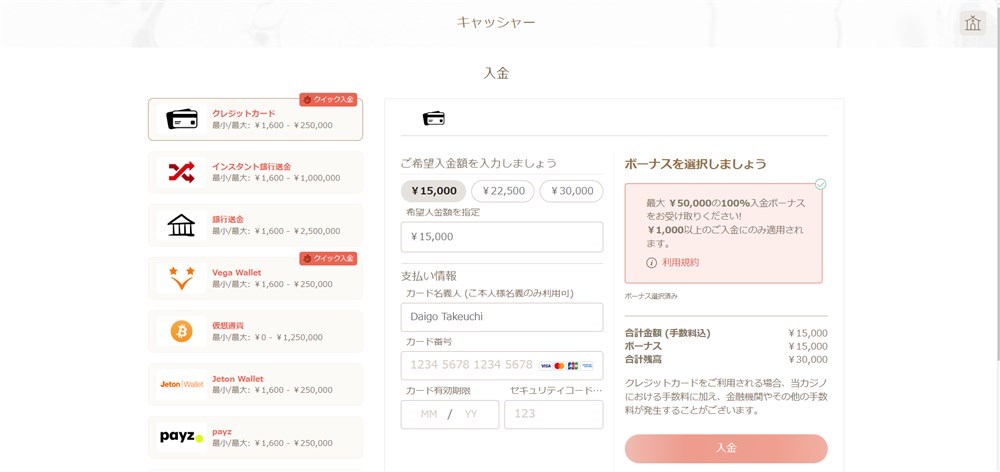This screenshot has height=472, width=1000.
Task: Click 仮想通貨 payment method label
Action: [x=228, y=325]
